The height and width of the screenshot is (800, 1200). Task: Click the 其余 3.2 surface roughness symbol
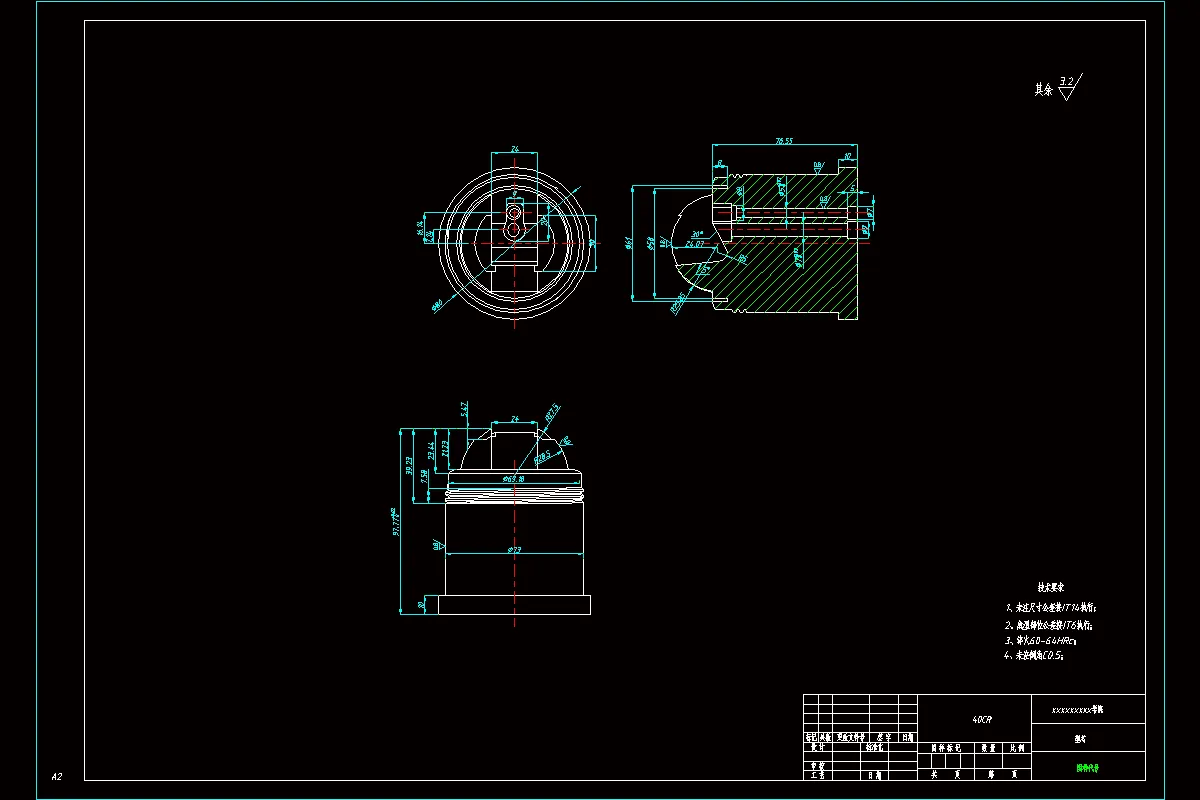pyautogui.click(x=1059, y=88)
